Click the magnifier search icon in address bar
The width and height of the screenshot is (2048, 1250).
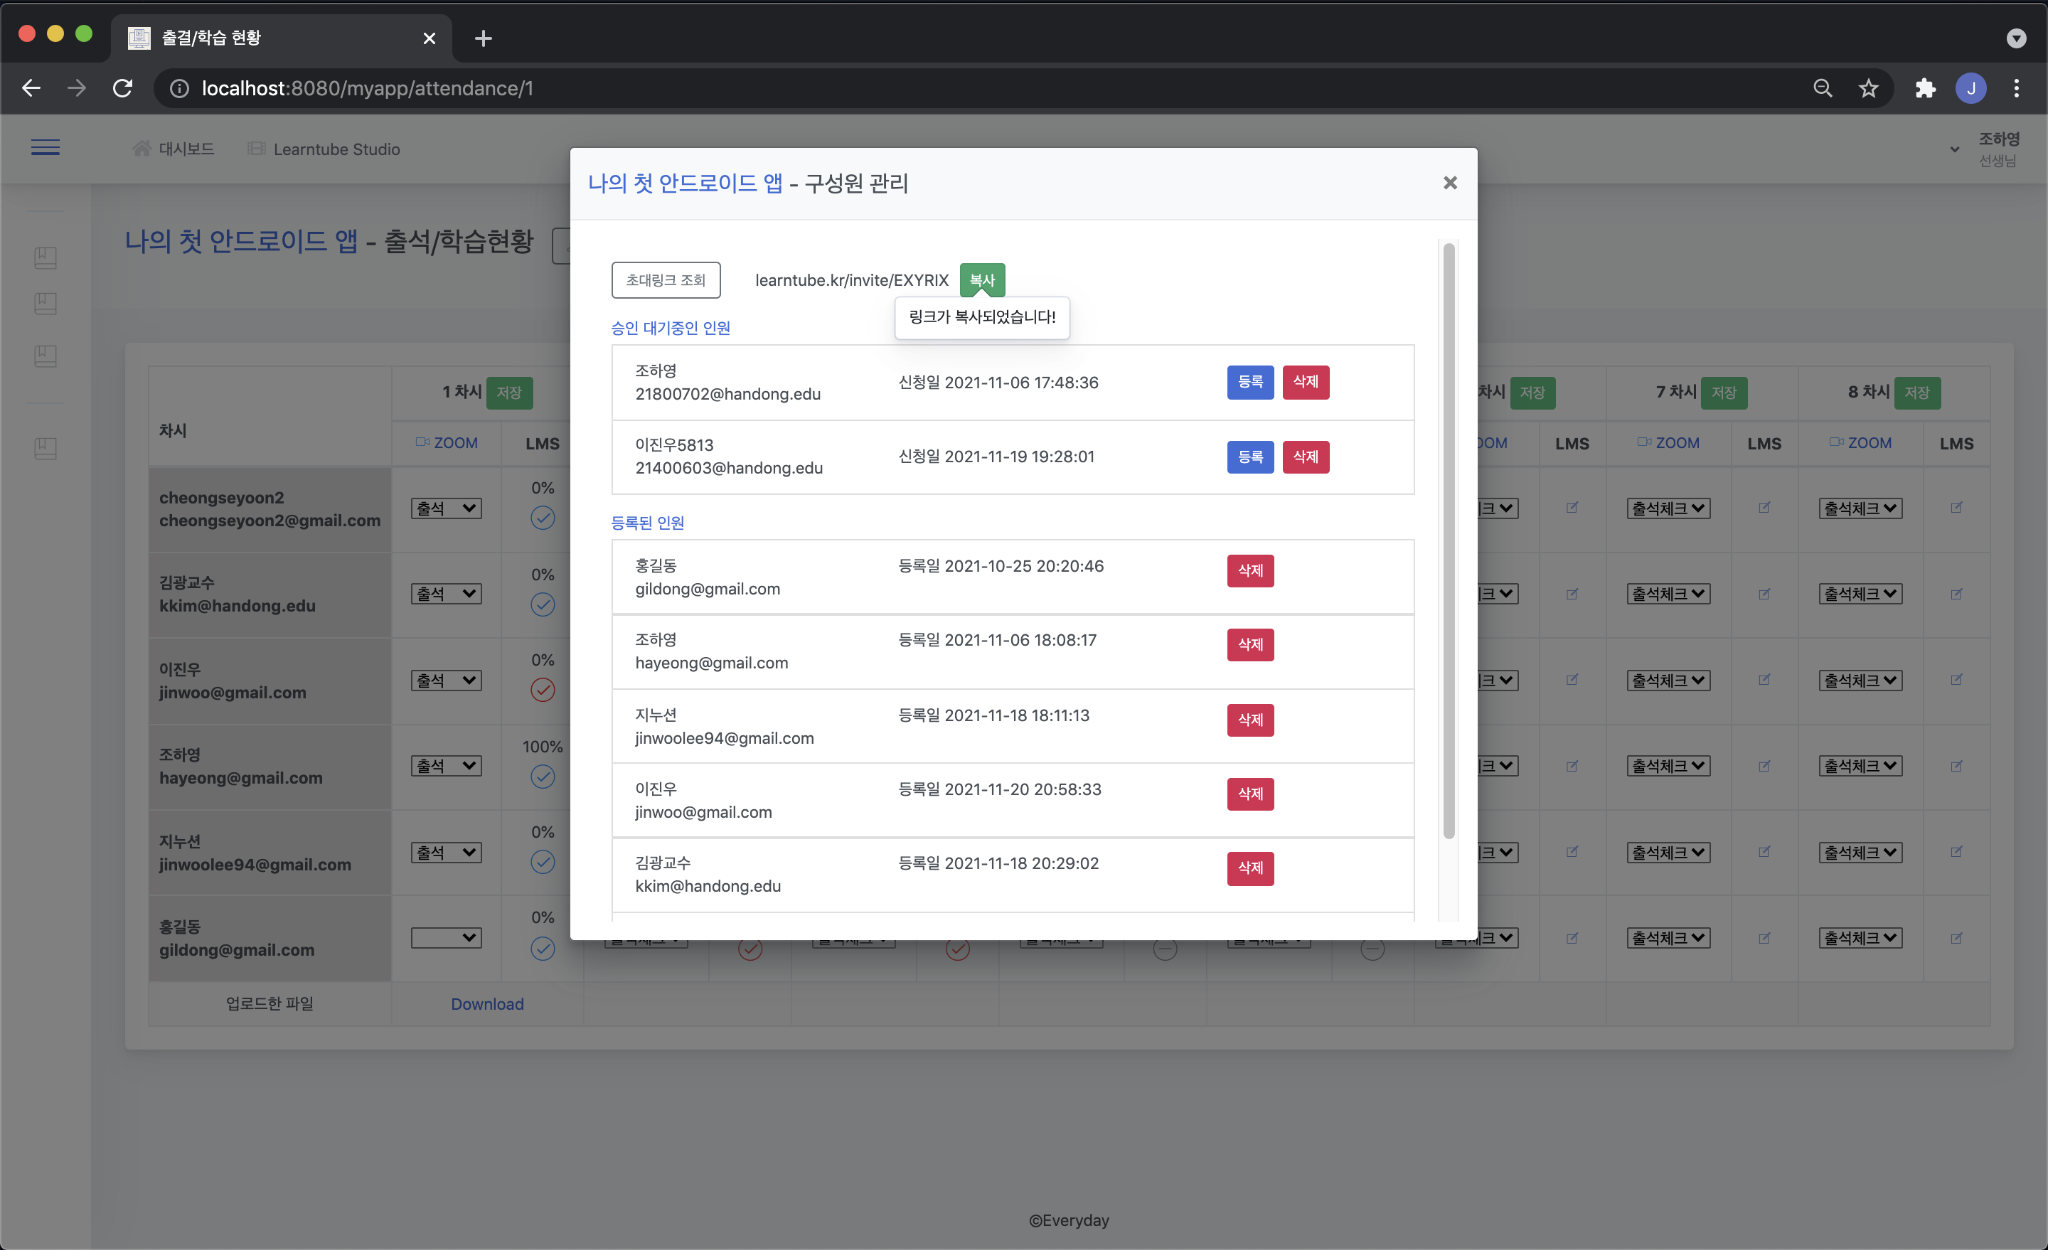coord(1822,88)
